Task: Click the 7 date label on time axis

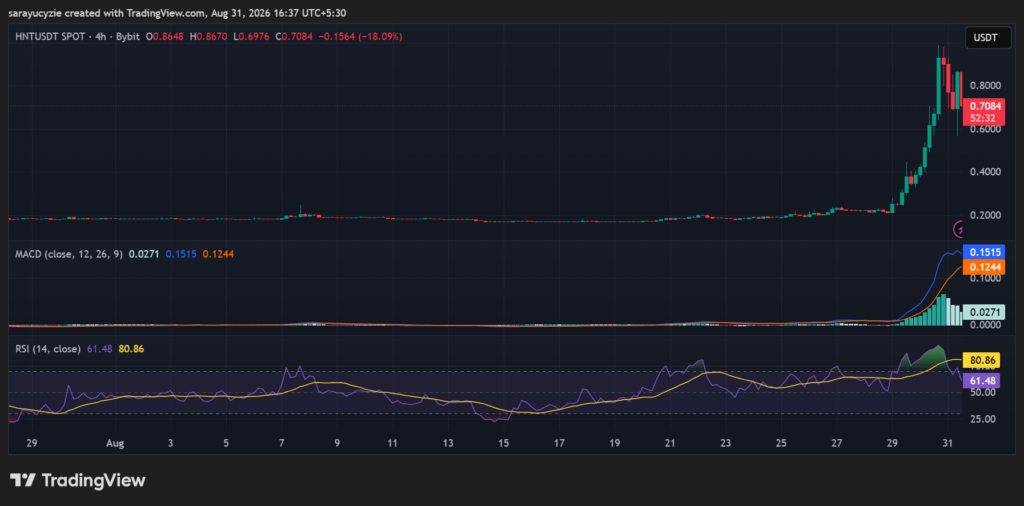Action: pyautogui.click(x=281, y=443)
